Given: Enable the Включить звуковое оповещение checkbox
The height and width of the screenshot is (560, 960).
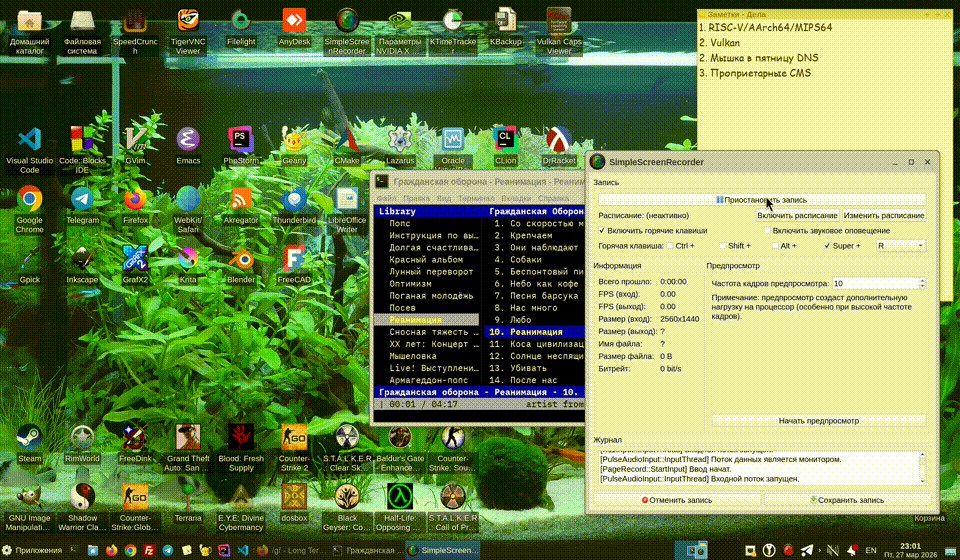Looking at the screenshot, I should [x=767, y=231].
